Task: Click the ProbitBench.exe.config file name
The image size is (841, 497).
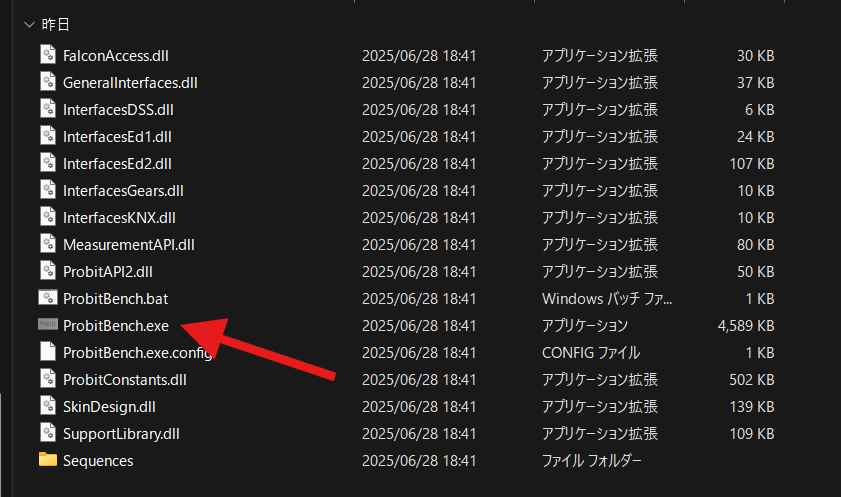Action: point(138,353)
